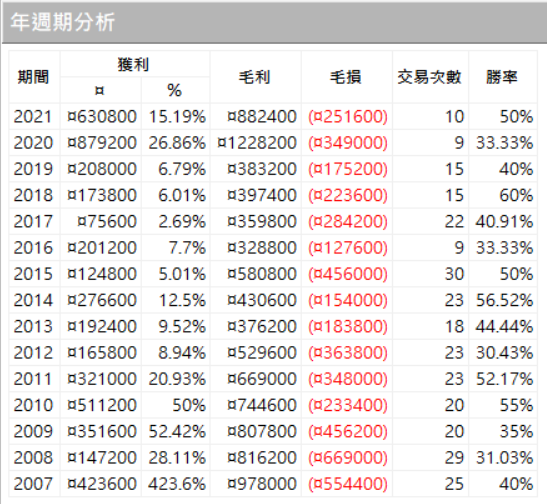547x504 pixels.
Task: Select the 2015 period cell
Action: coord(33,274)
